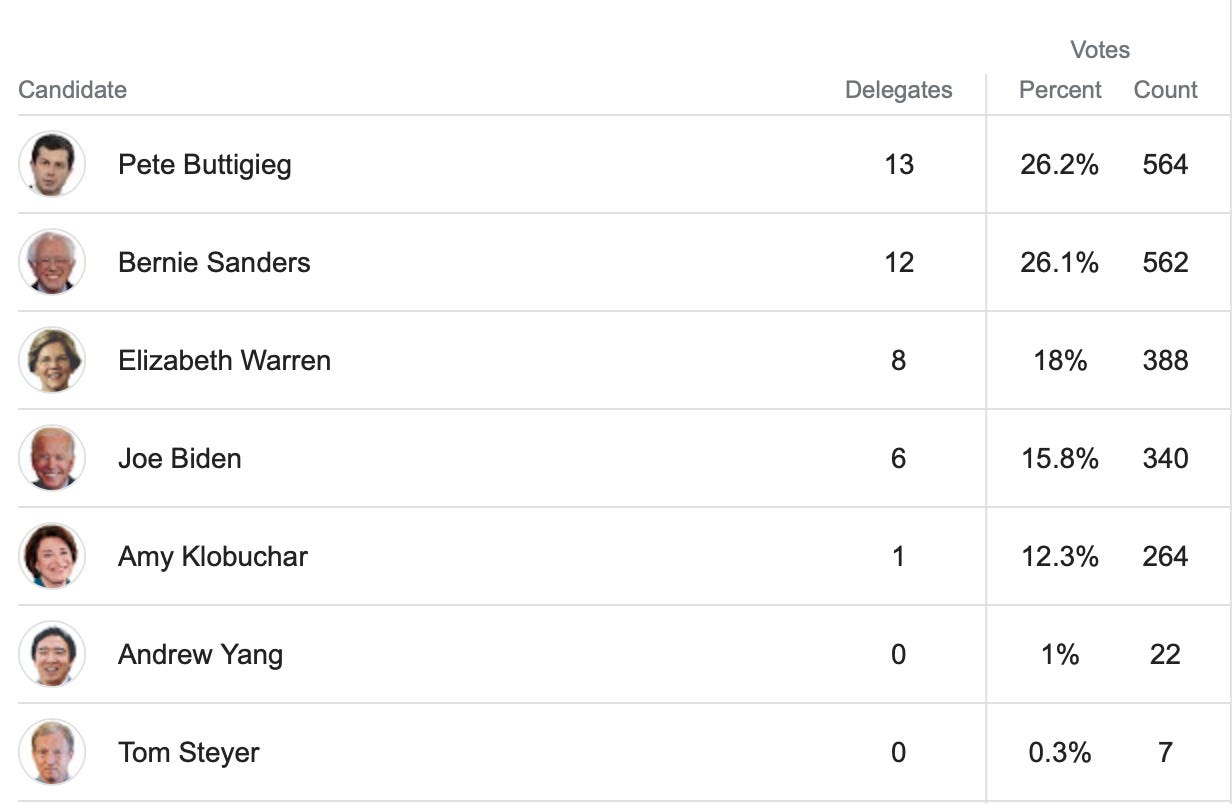Click Amy Klobuchar's portrait thumbnail

click(x=52, y=556)
